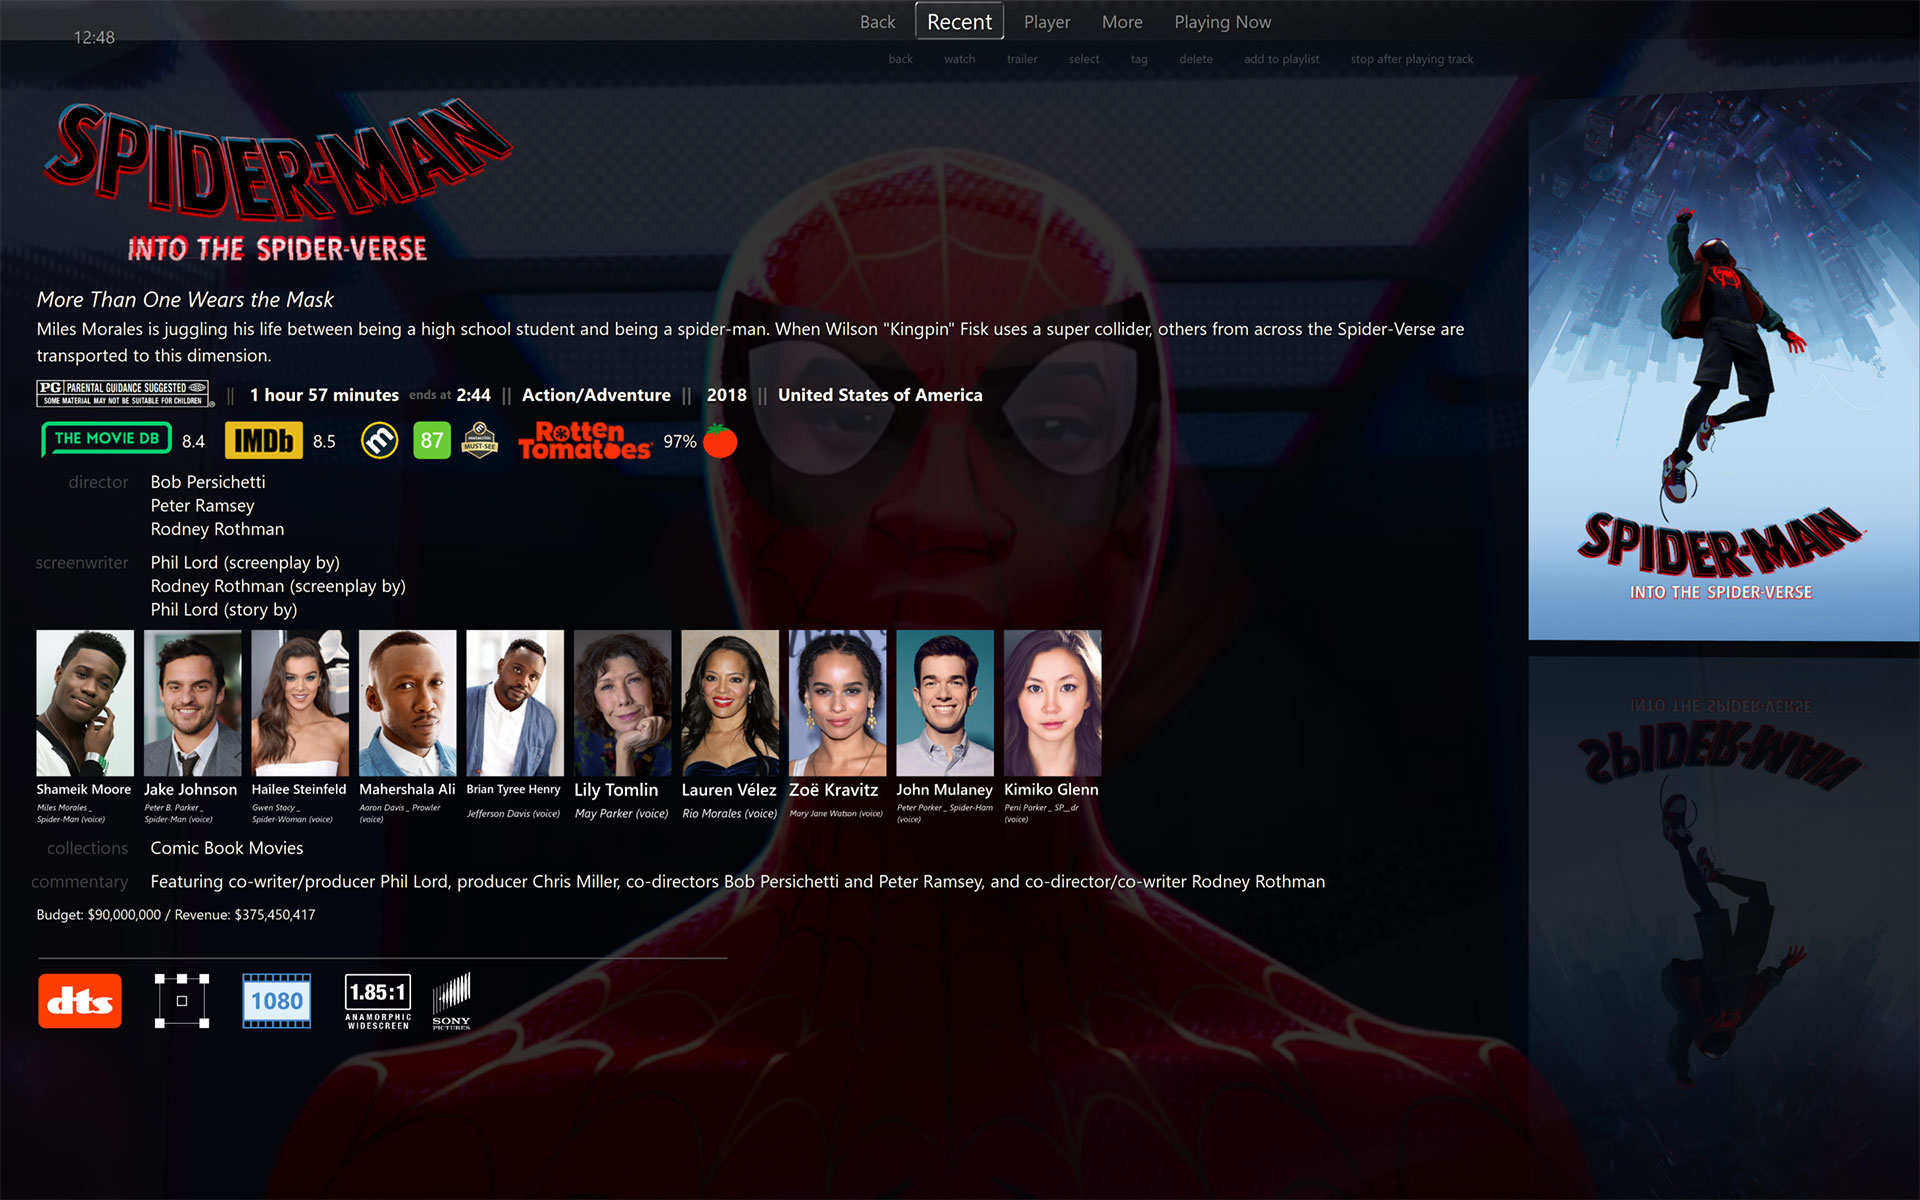Select 'Rodney Rothman (screenplay by)'
The height and width of the screenshot is (1200, 1920).
point(278,586)
